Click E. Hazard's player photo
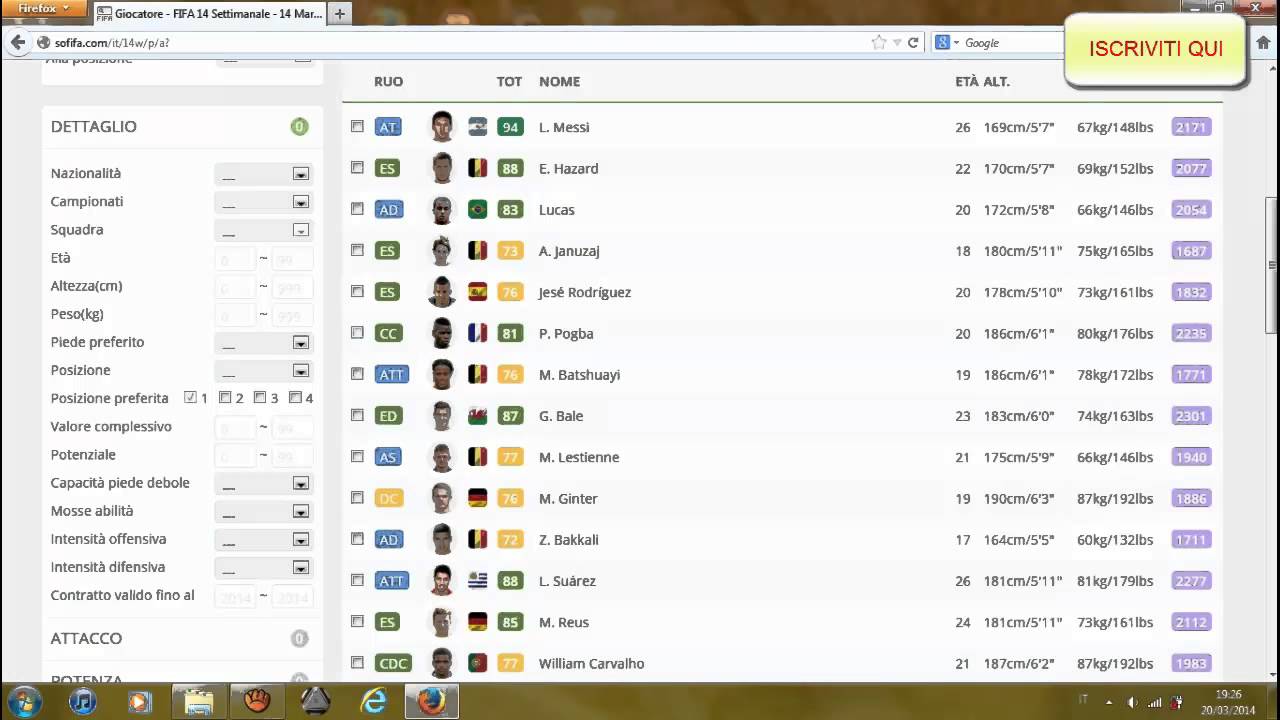 coord(442,168)
